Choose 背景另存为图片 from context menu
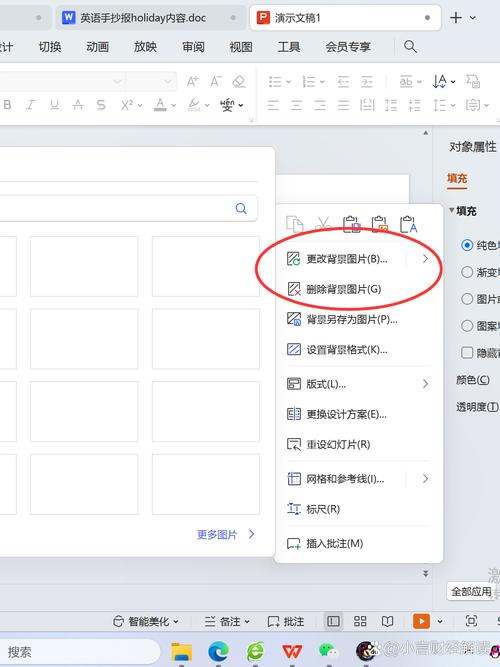This screenshot has width=500, height=667. click(352, 319)
